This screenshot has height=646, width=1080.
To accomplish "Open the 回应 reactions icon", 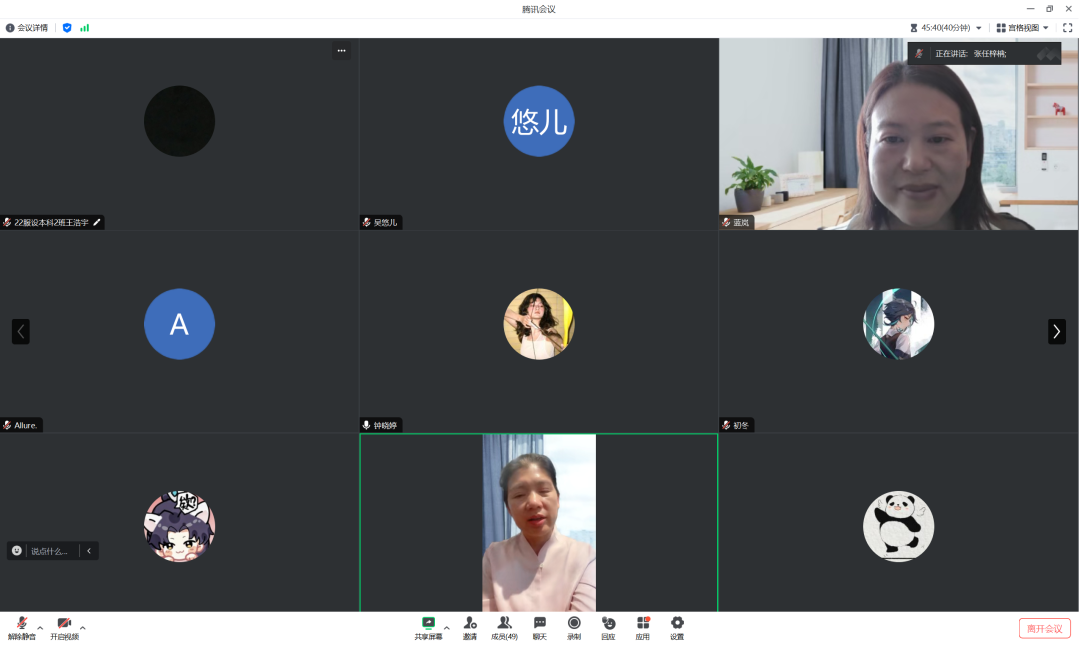I will click(x=608, y=627).
